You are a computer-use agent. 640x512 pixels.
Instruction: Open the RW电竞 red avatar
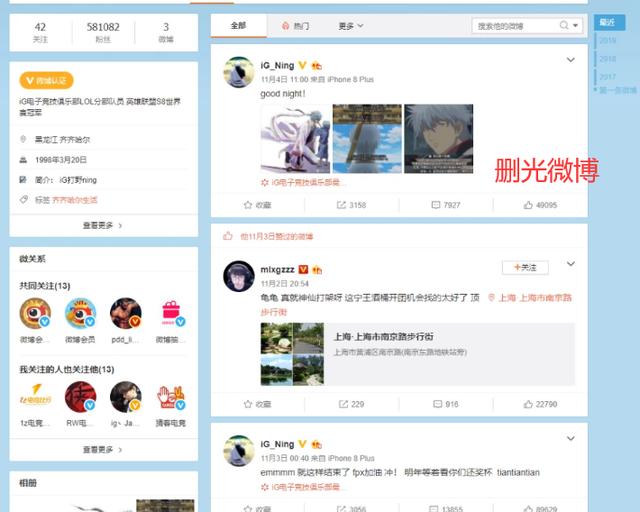click(80, 397)
